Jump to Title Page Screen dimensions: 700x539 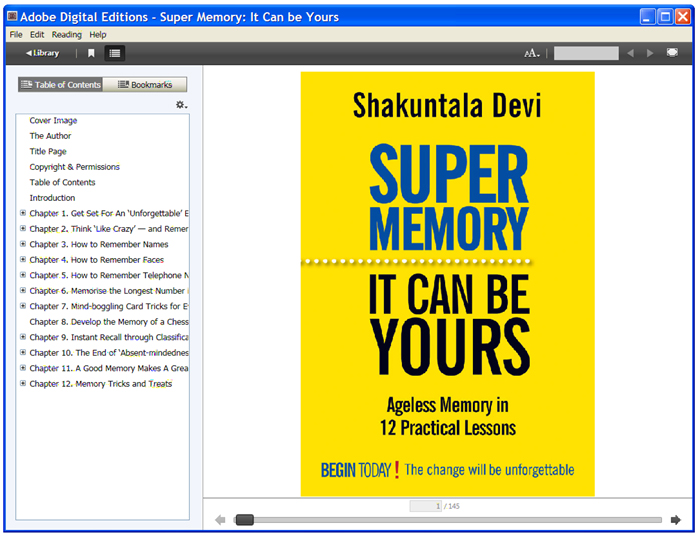(48, 151)
